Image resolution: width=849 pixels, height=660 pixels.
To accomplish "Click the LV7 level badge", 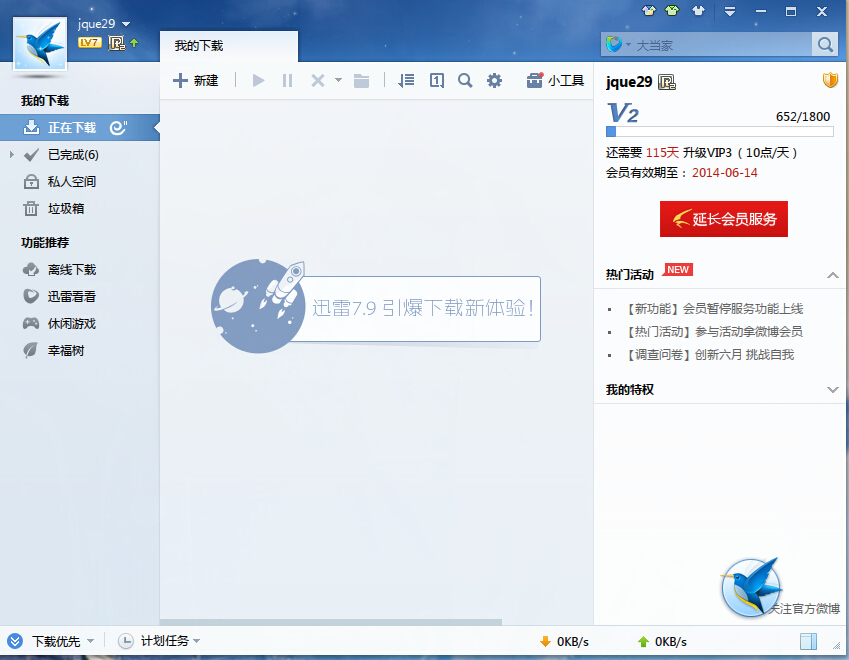I will [x=89, y=42].
